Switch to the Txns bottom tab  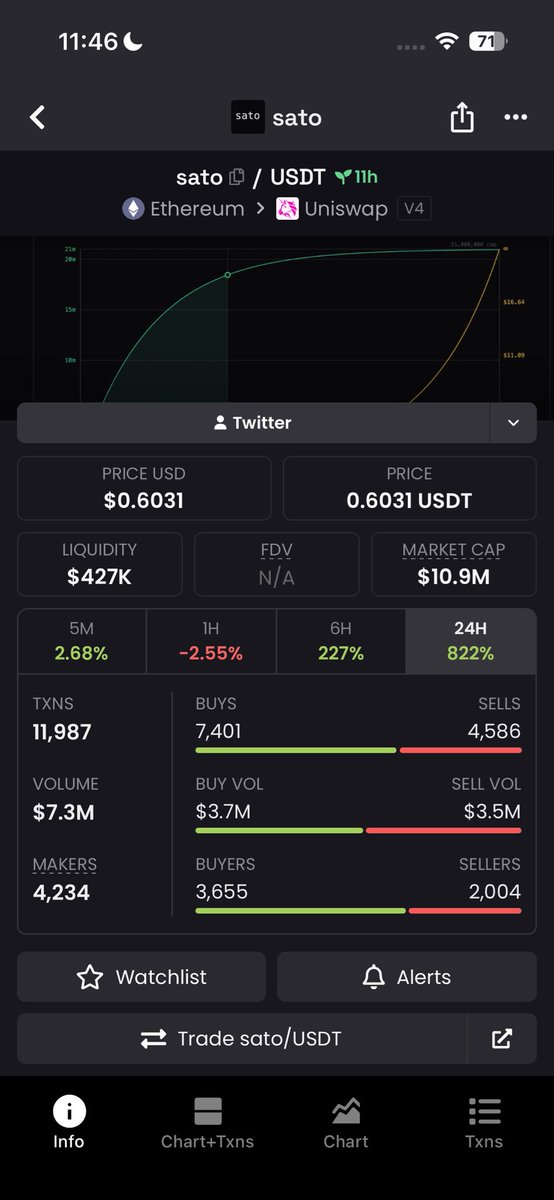click(x=484, y=1123)
